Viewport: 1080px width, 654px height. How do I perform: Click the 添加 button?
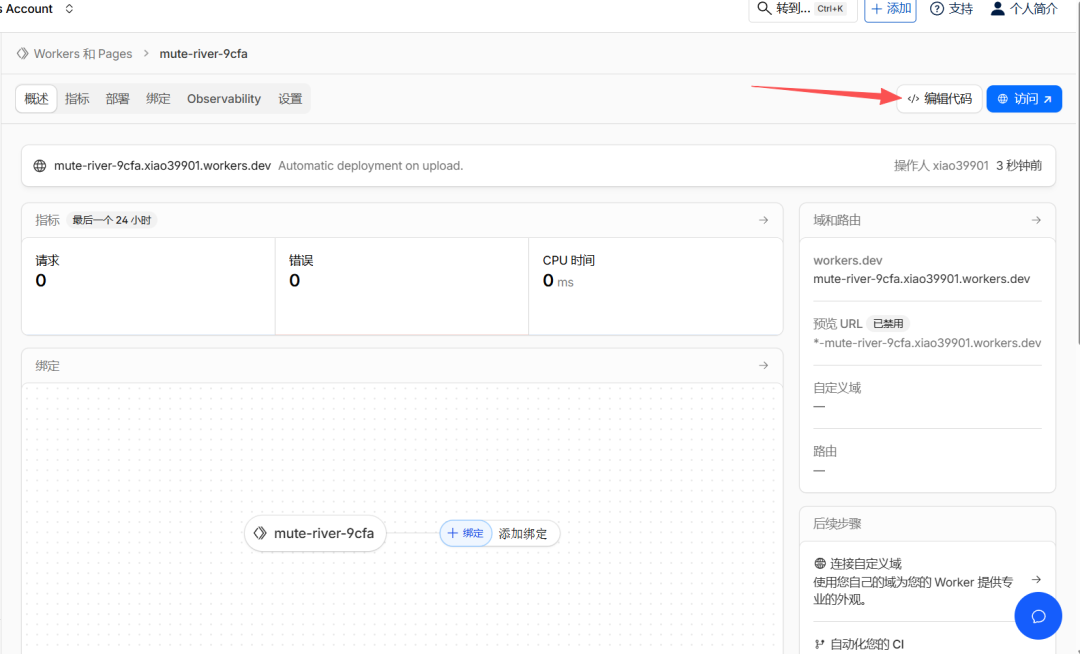pyautogui.click(x=890, y=9)
